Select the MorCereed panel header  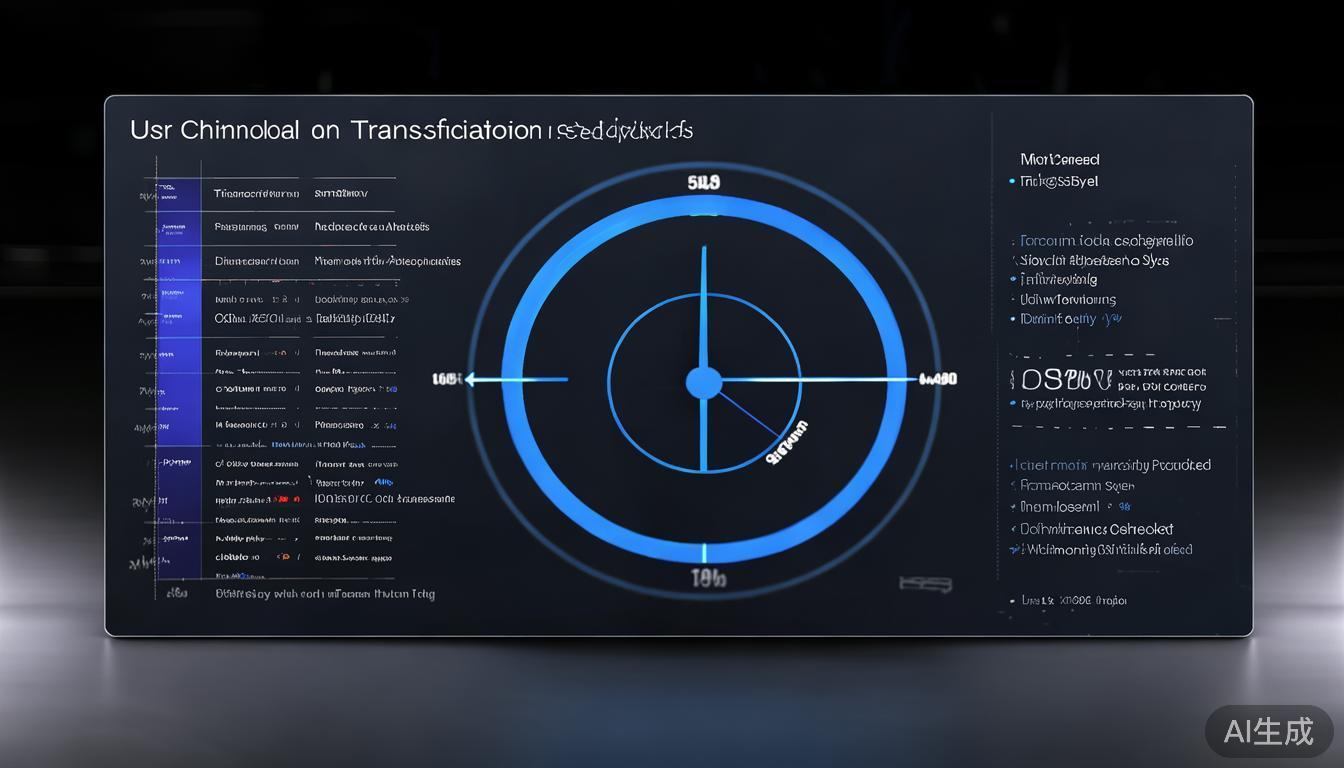(x=1062, y=159)
